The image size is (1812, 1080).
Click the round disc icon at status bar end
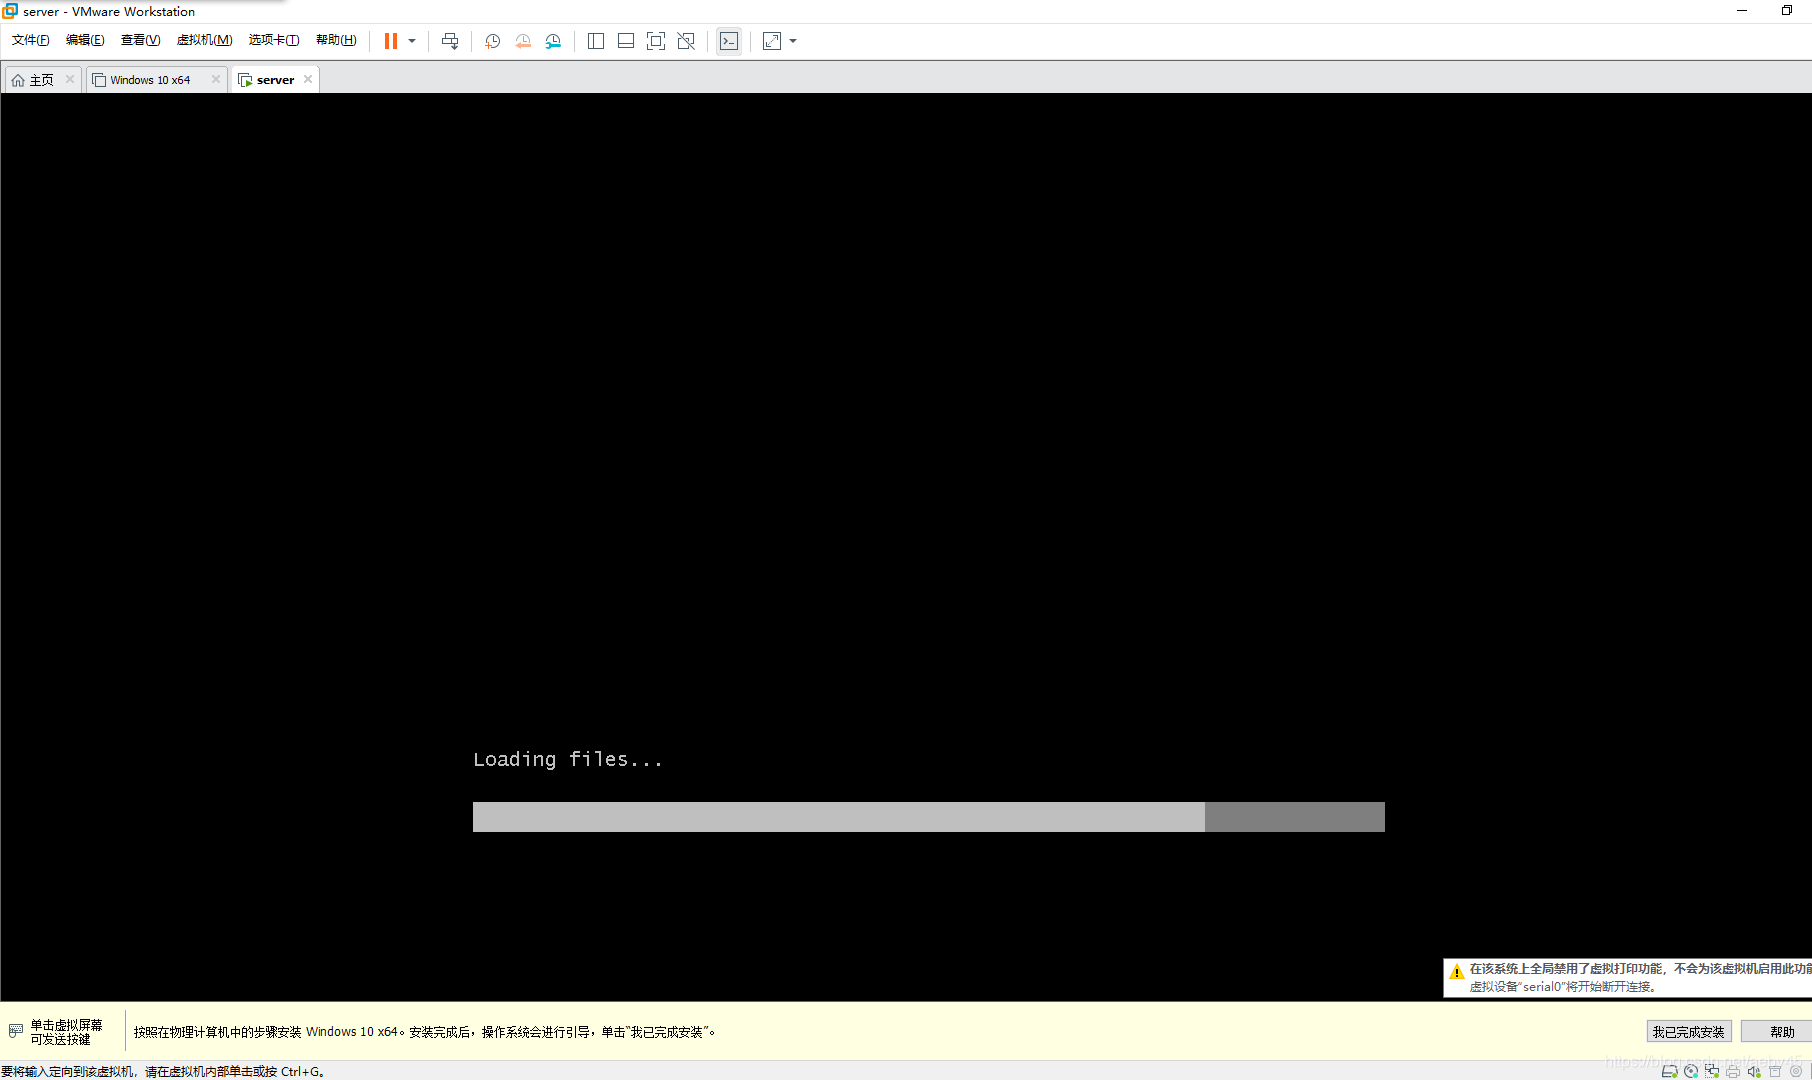point(1796,1071)
